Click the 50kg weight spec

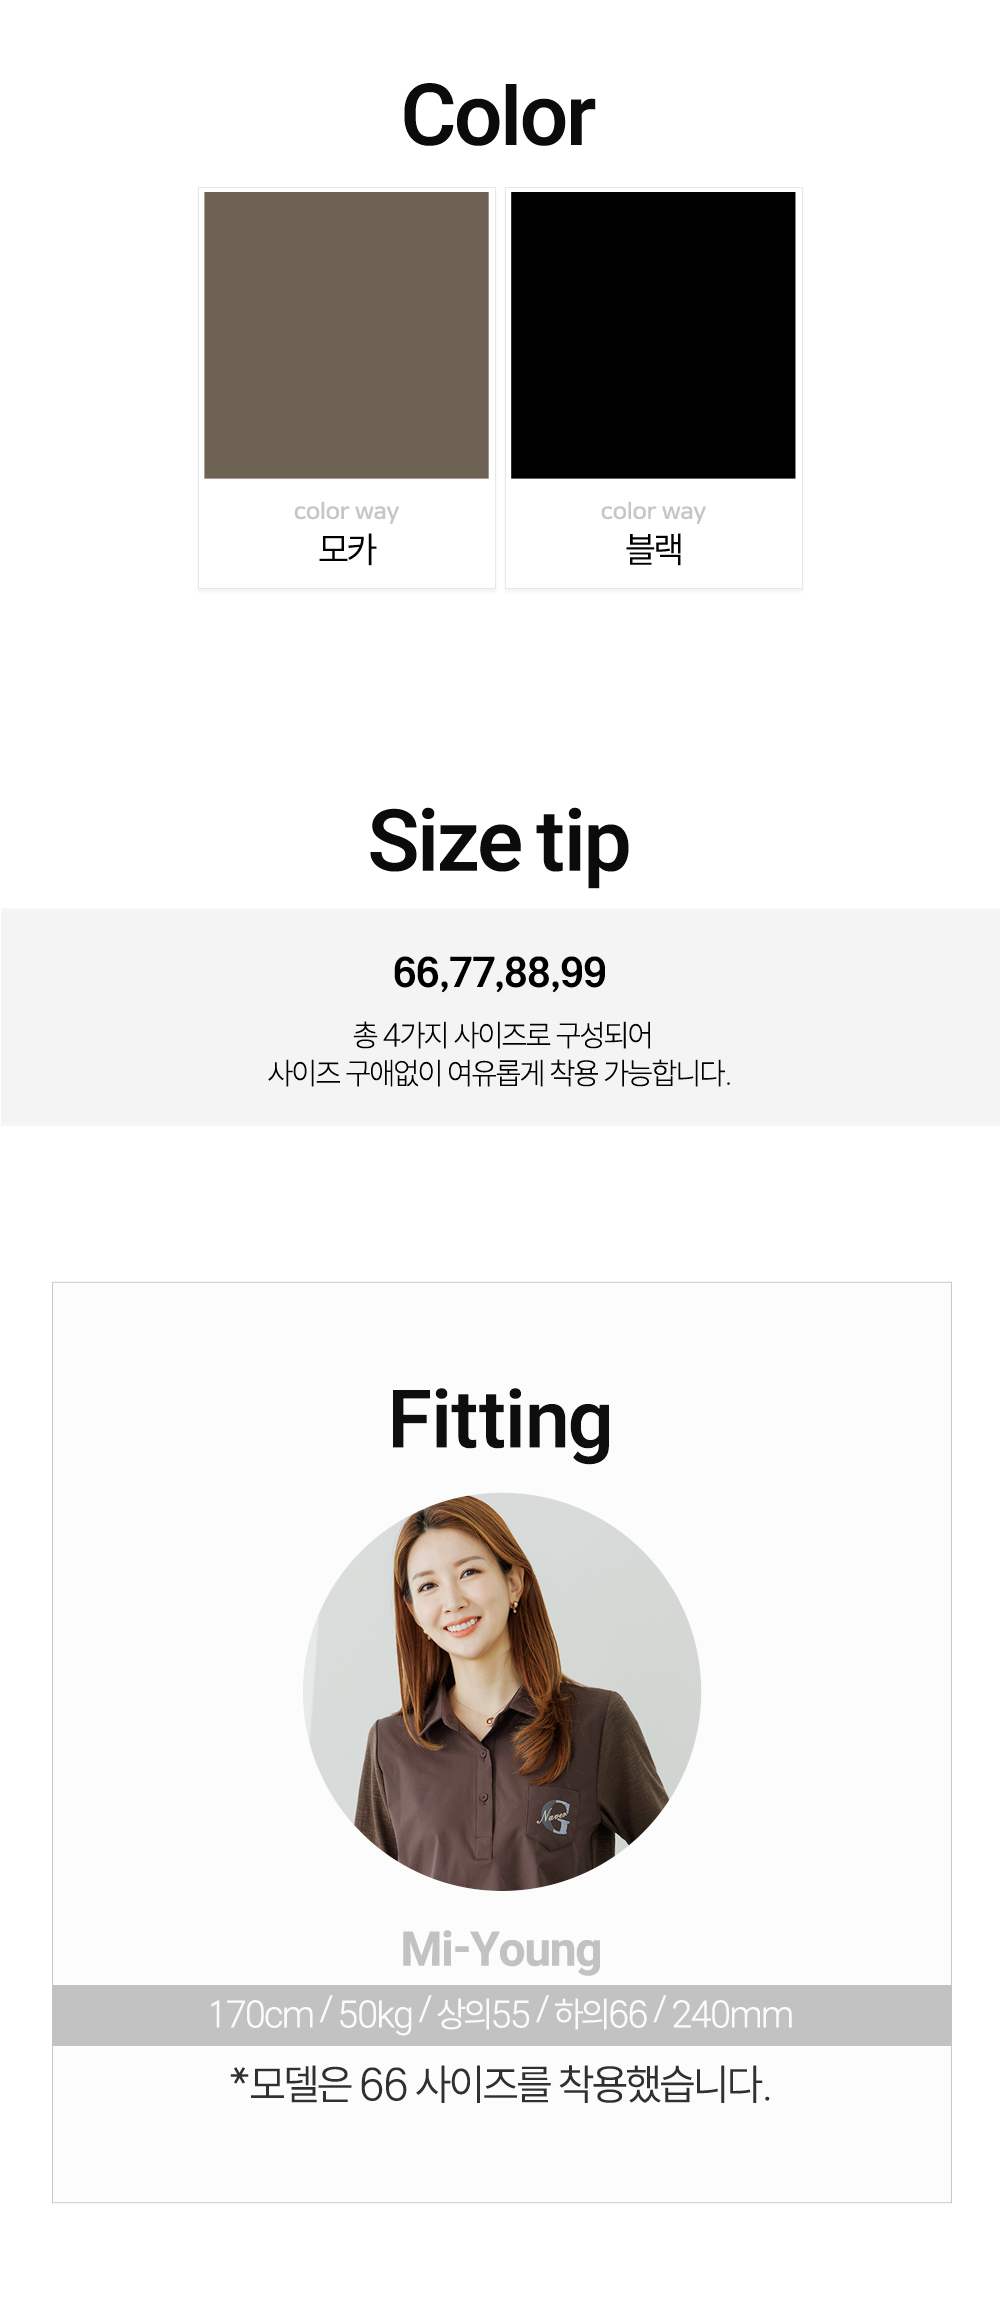point(375,2014)
